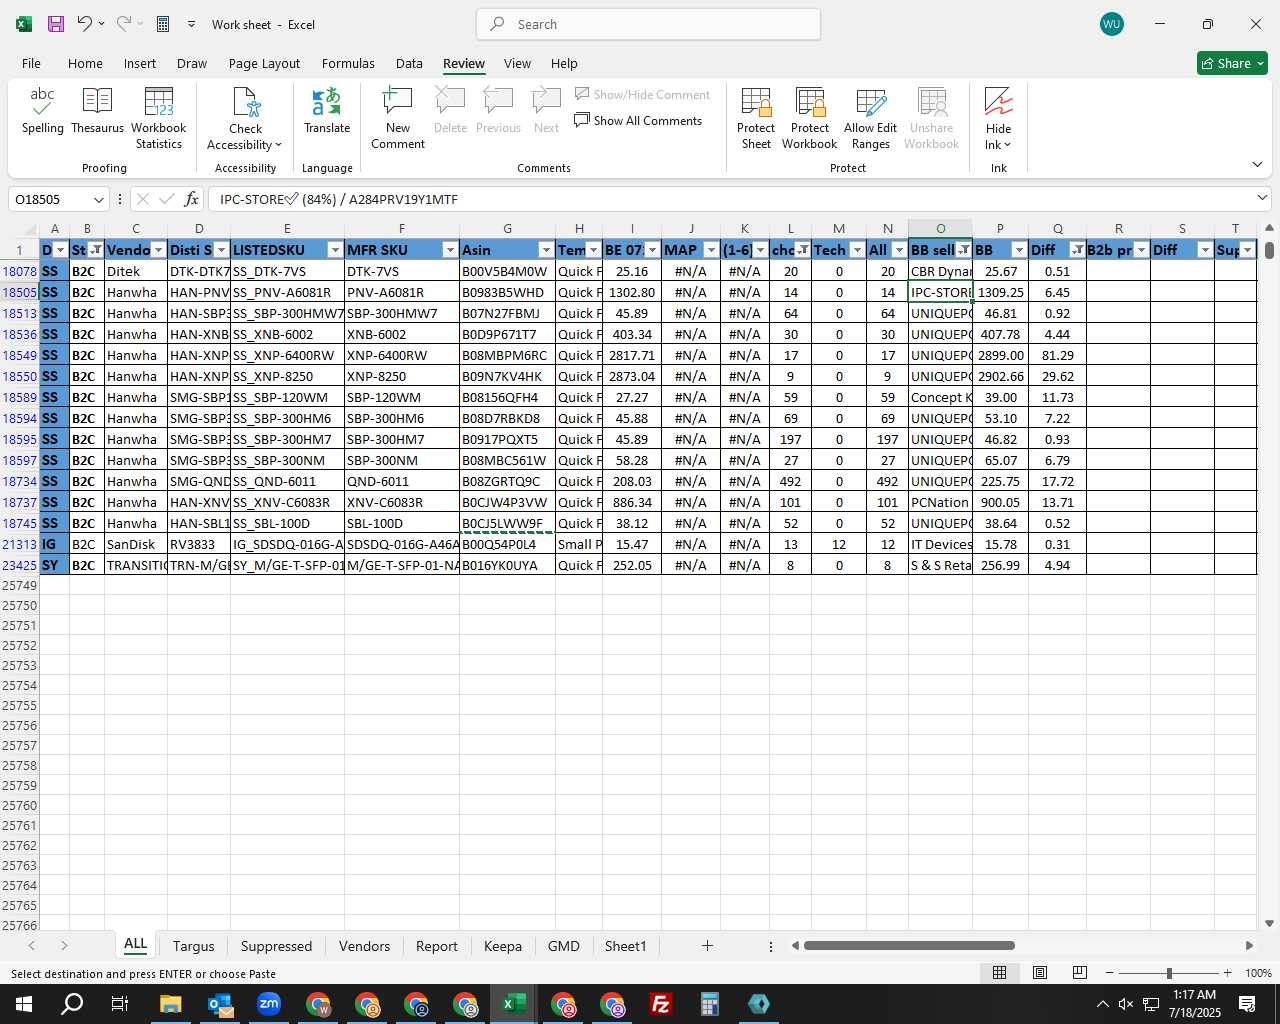Open Allow Edit Ranges
This screenshot has height=1024, width=1280.
pyautogui.click(x=870, y=118)
